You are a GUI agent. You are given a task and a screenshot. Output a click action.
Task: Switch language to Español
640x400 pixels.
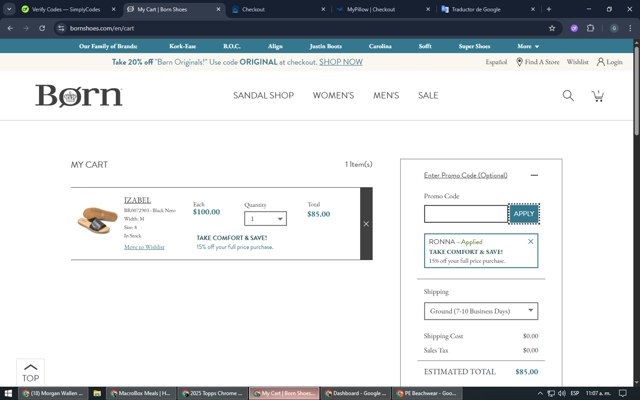(496, 62)
